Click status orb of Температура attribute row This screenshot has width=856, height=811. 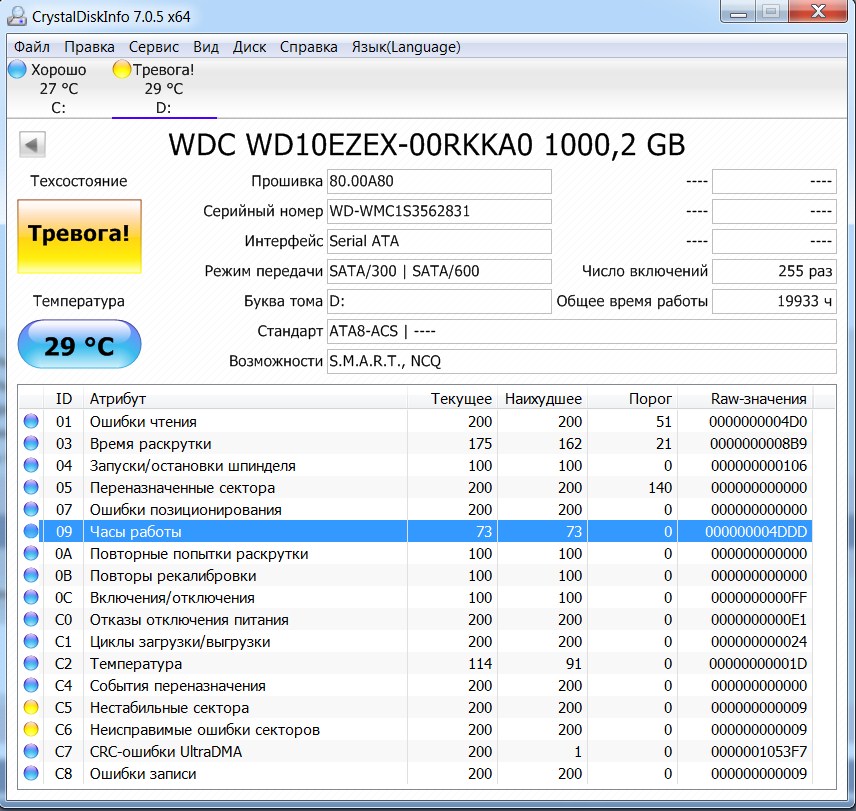coord(31,664)
